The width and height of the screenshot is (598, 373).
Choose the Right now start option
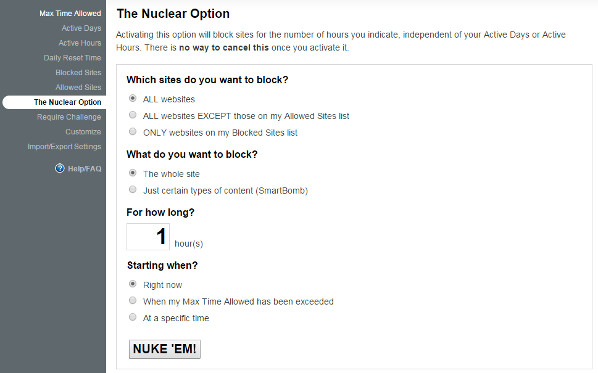(132, 284)
